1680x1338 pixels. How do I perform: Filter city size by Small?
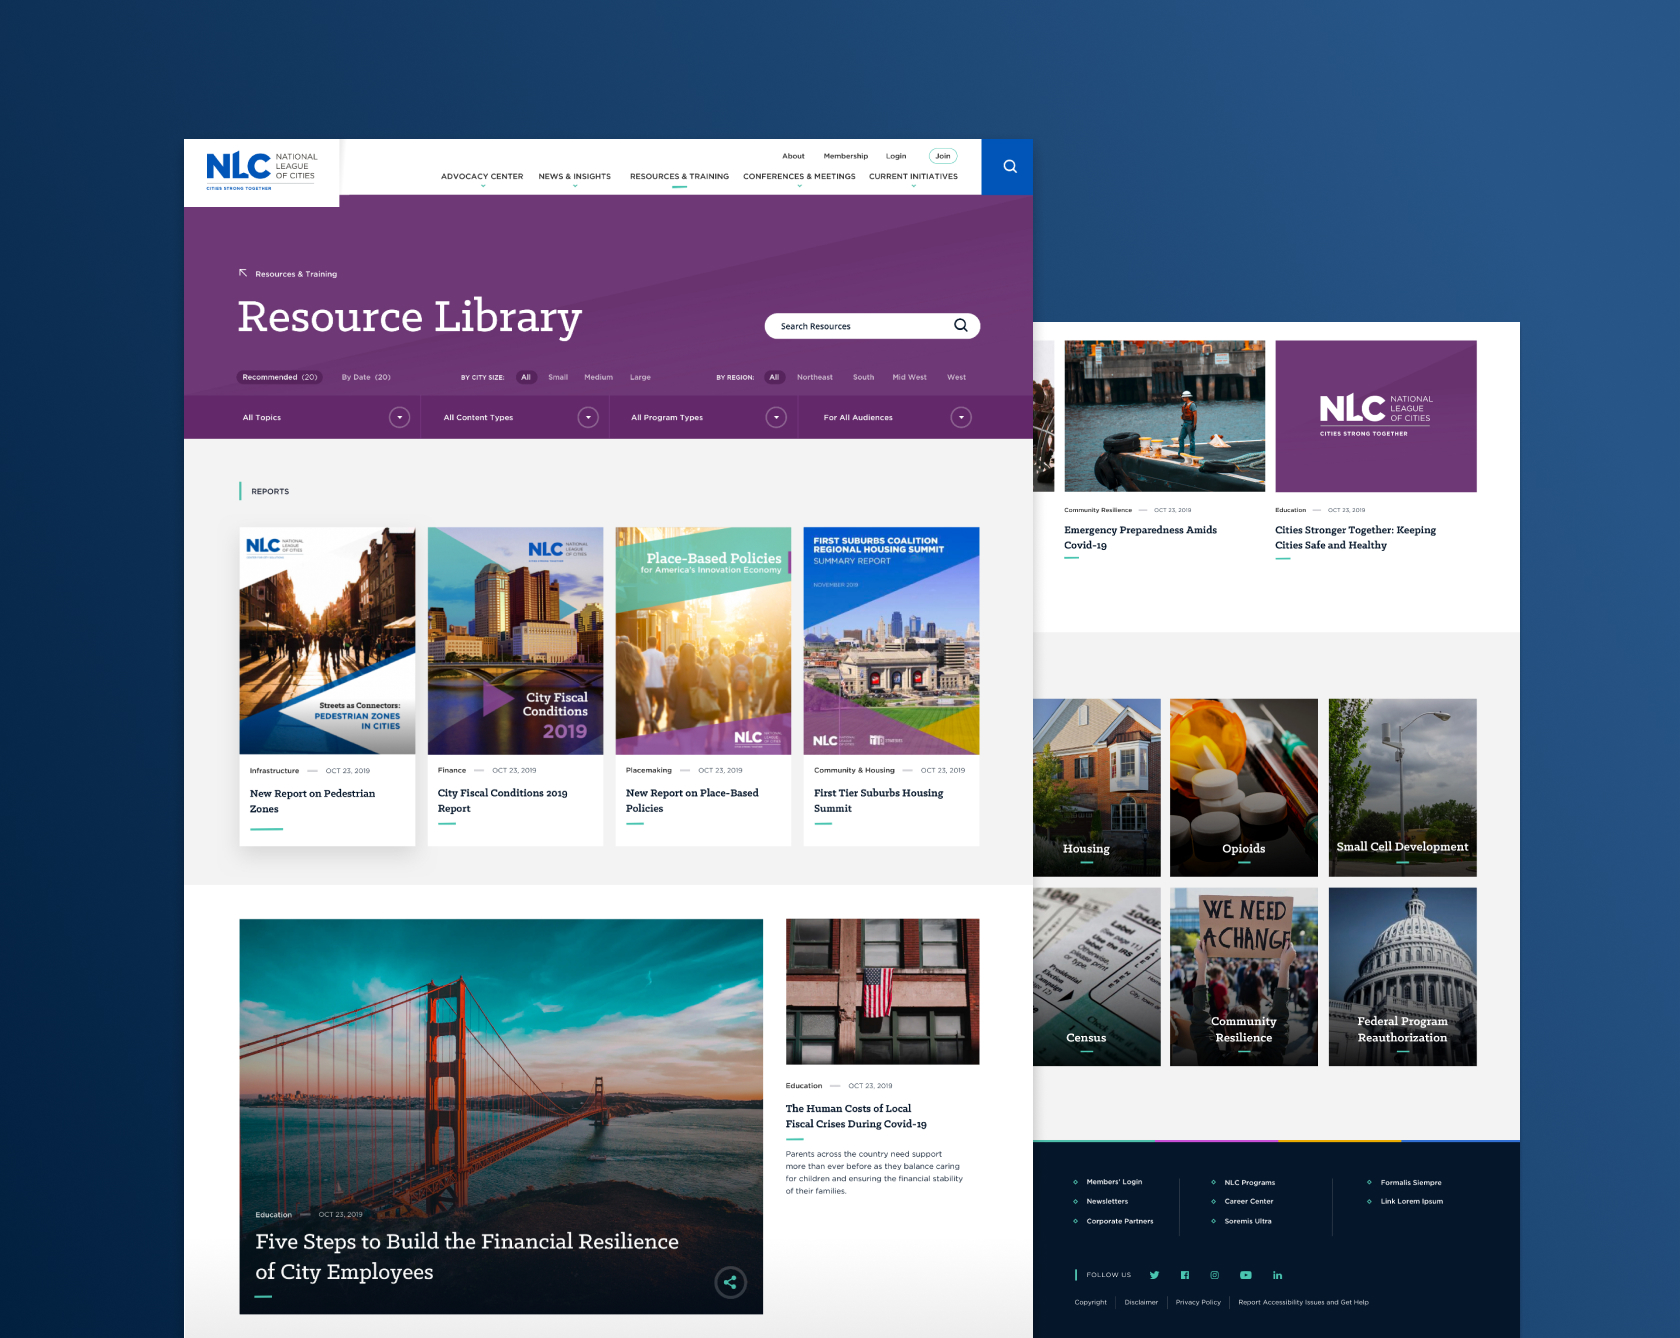(x=558, y=377)
